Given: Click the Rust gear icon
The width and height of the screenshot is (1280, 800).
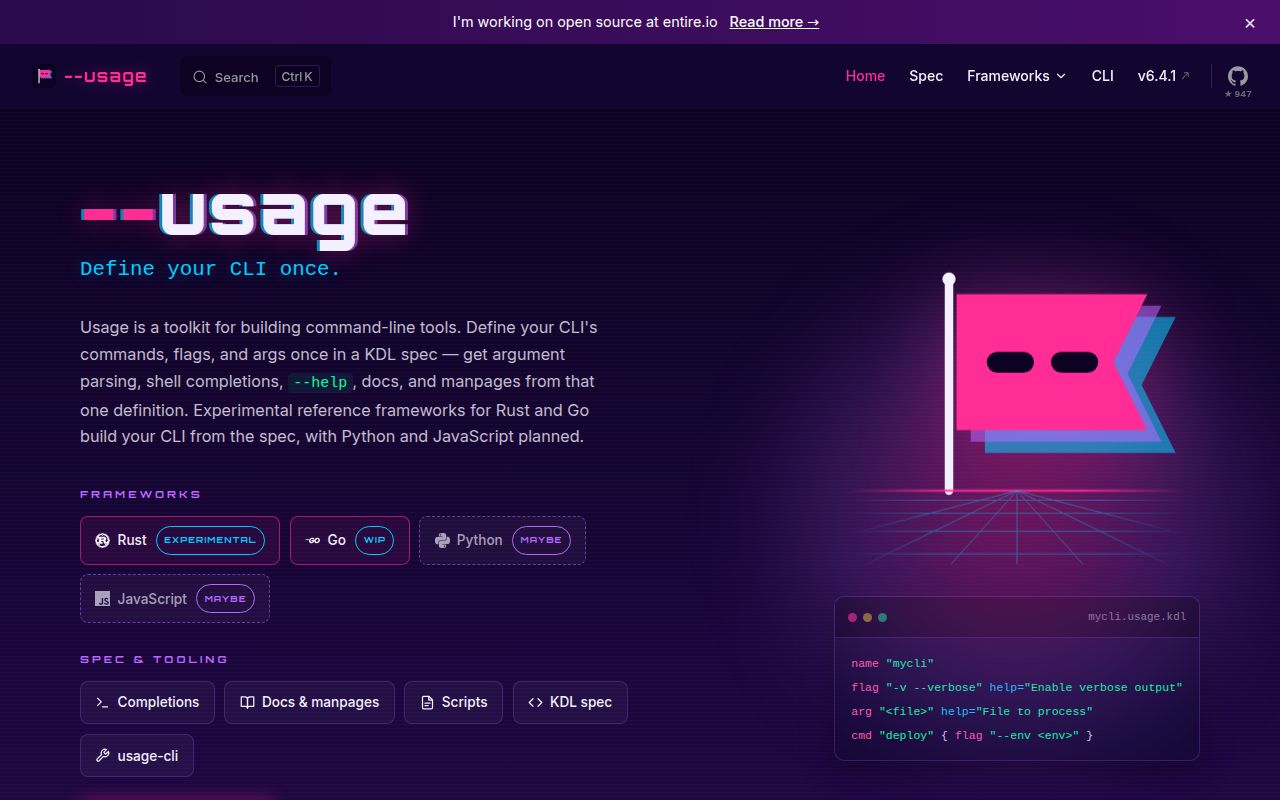Looking at the screenshot, I should (x=102, y=540).
